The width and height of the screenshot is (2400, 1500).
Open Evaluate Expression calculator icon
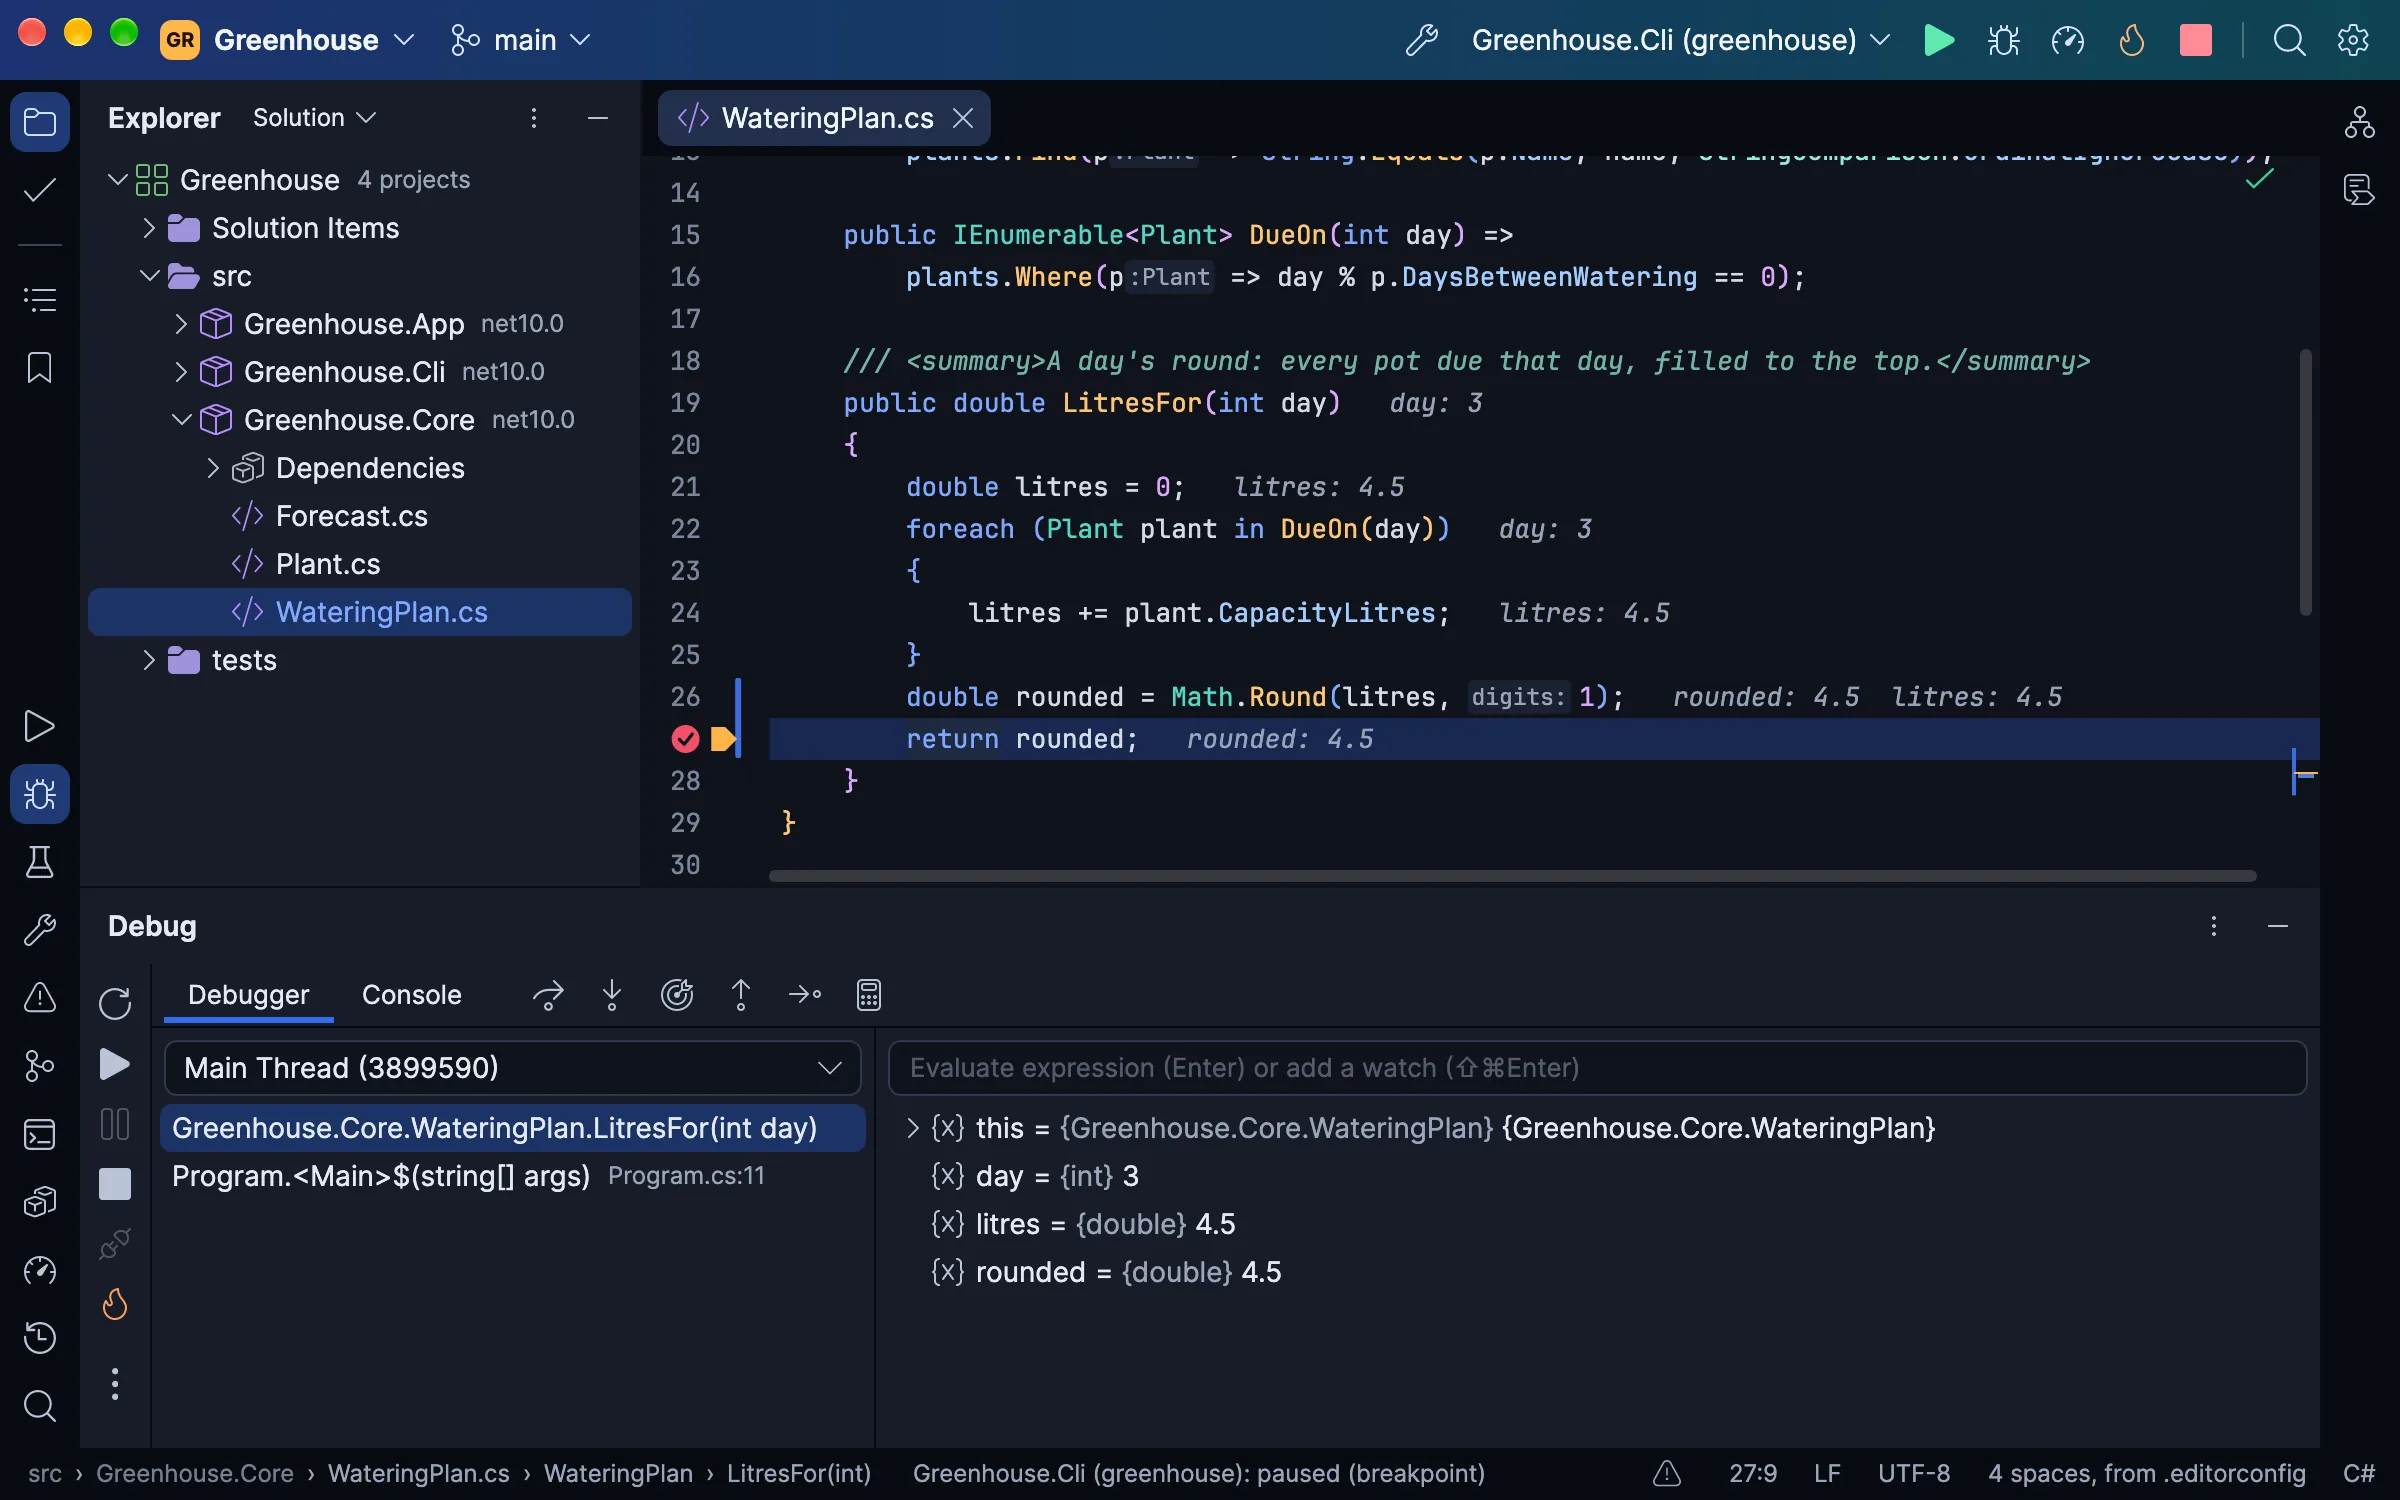869,995
